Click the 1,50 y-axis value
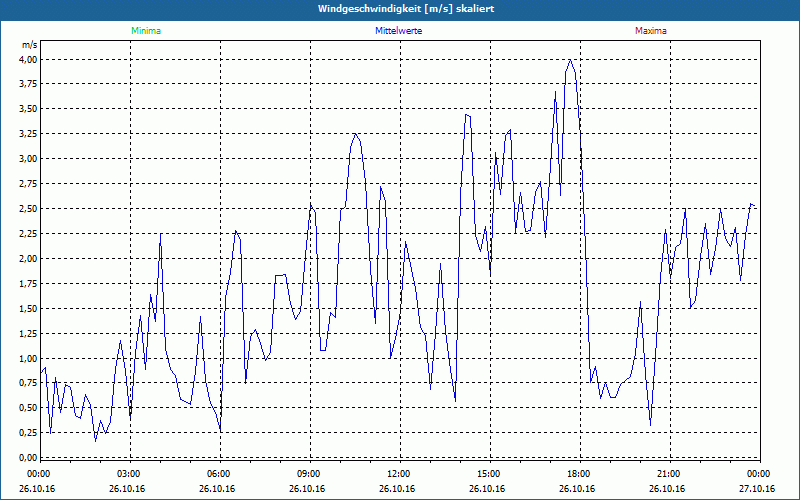Screen dimensions: 800x500 point(29,309)
